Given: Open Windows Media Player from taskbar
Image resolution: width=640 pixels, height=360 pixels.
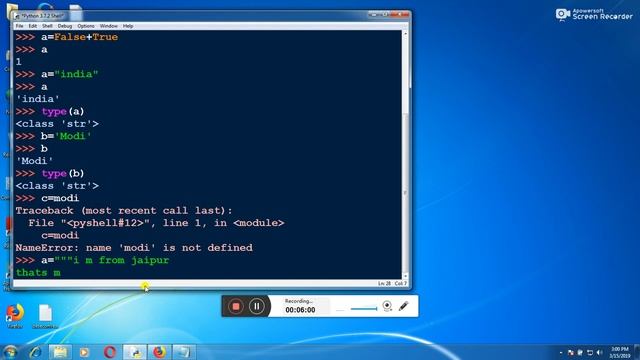Looking at the screenshot, I should point(84,352).
